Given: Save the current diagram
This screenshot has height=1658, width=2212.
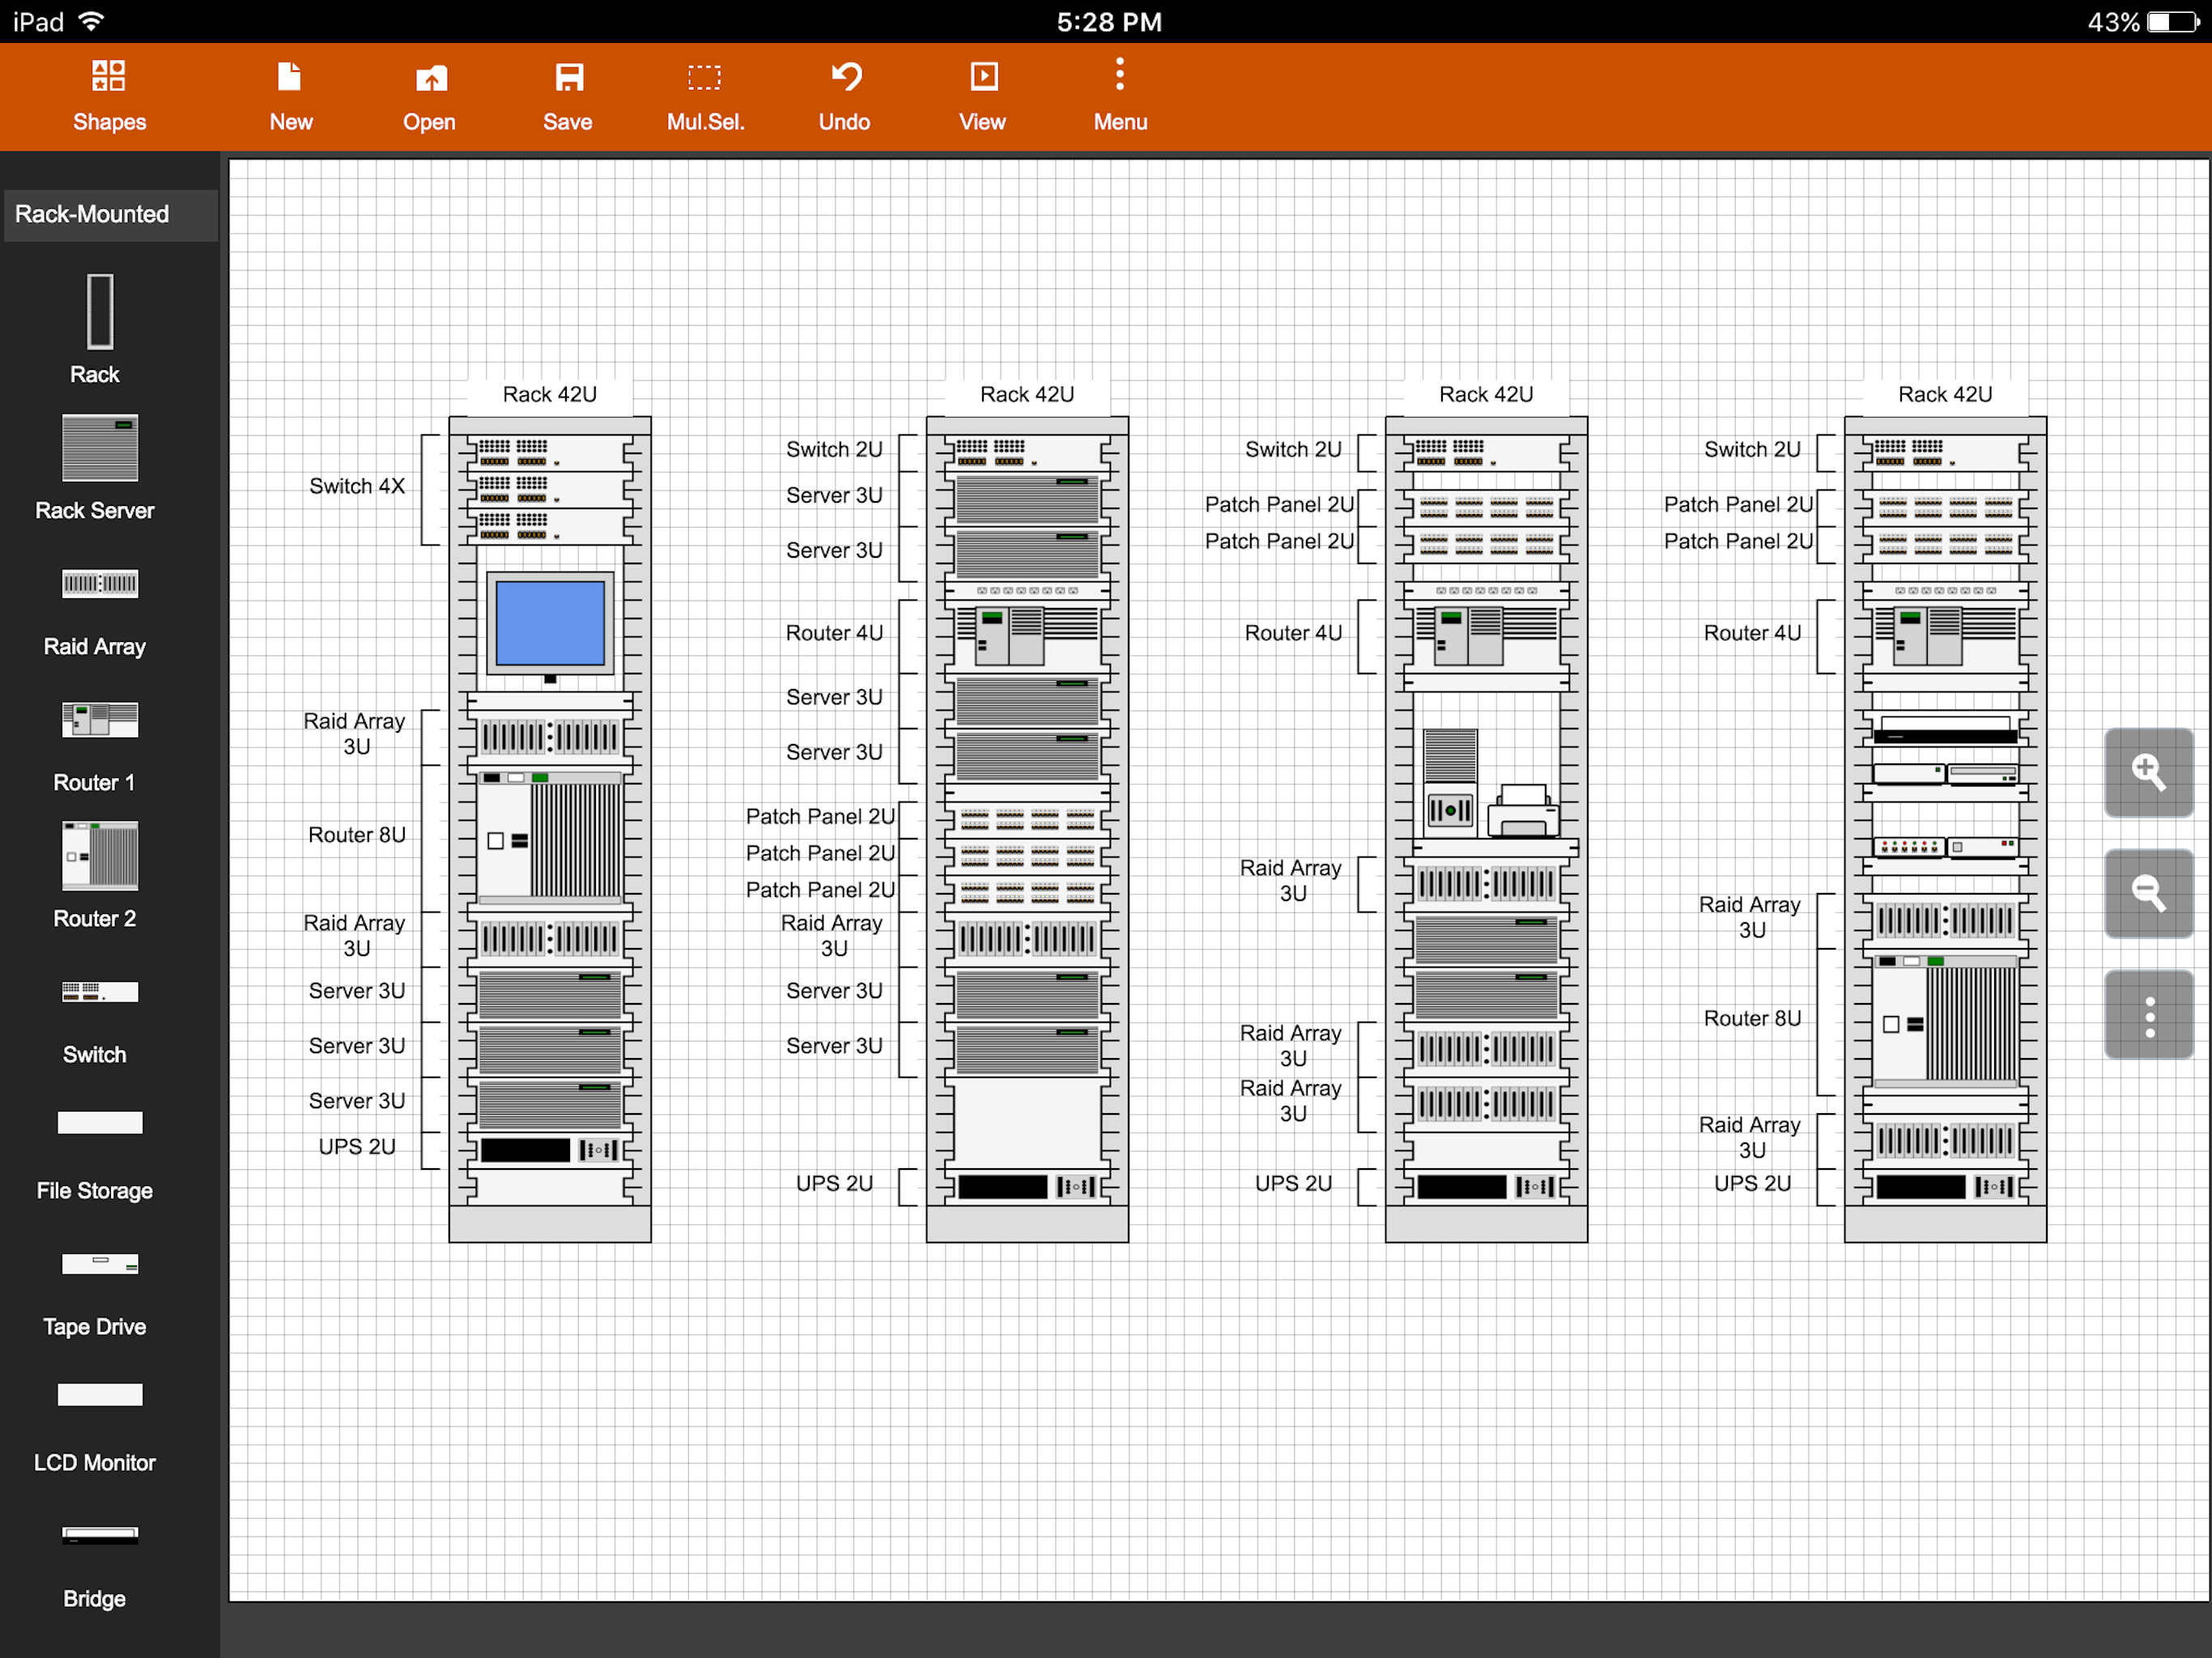Looking at the screenshot, I should 567,96.
